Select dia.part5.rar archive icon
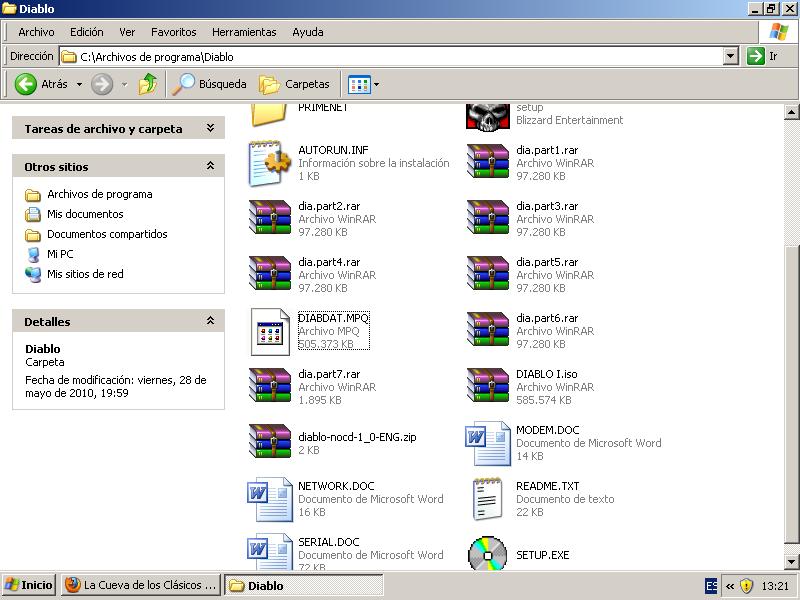Screen dimensions: 800x600 [488, 273]
